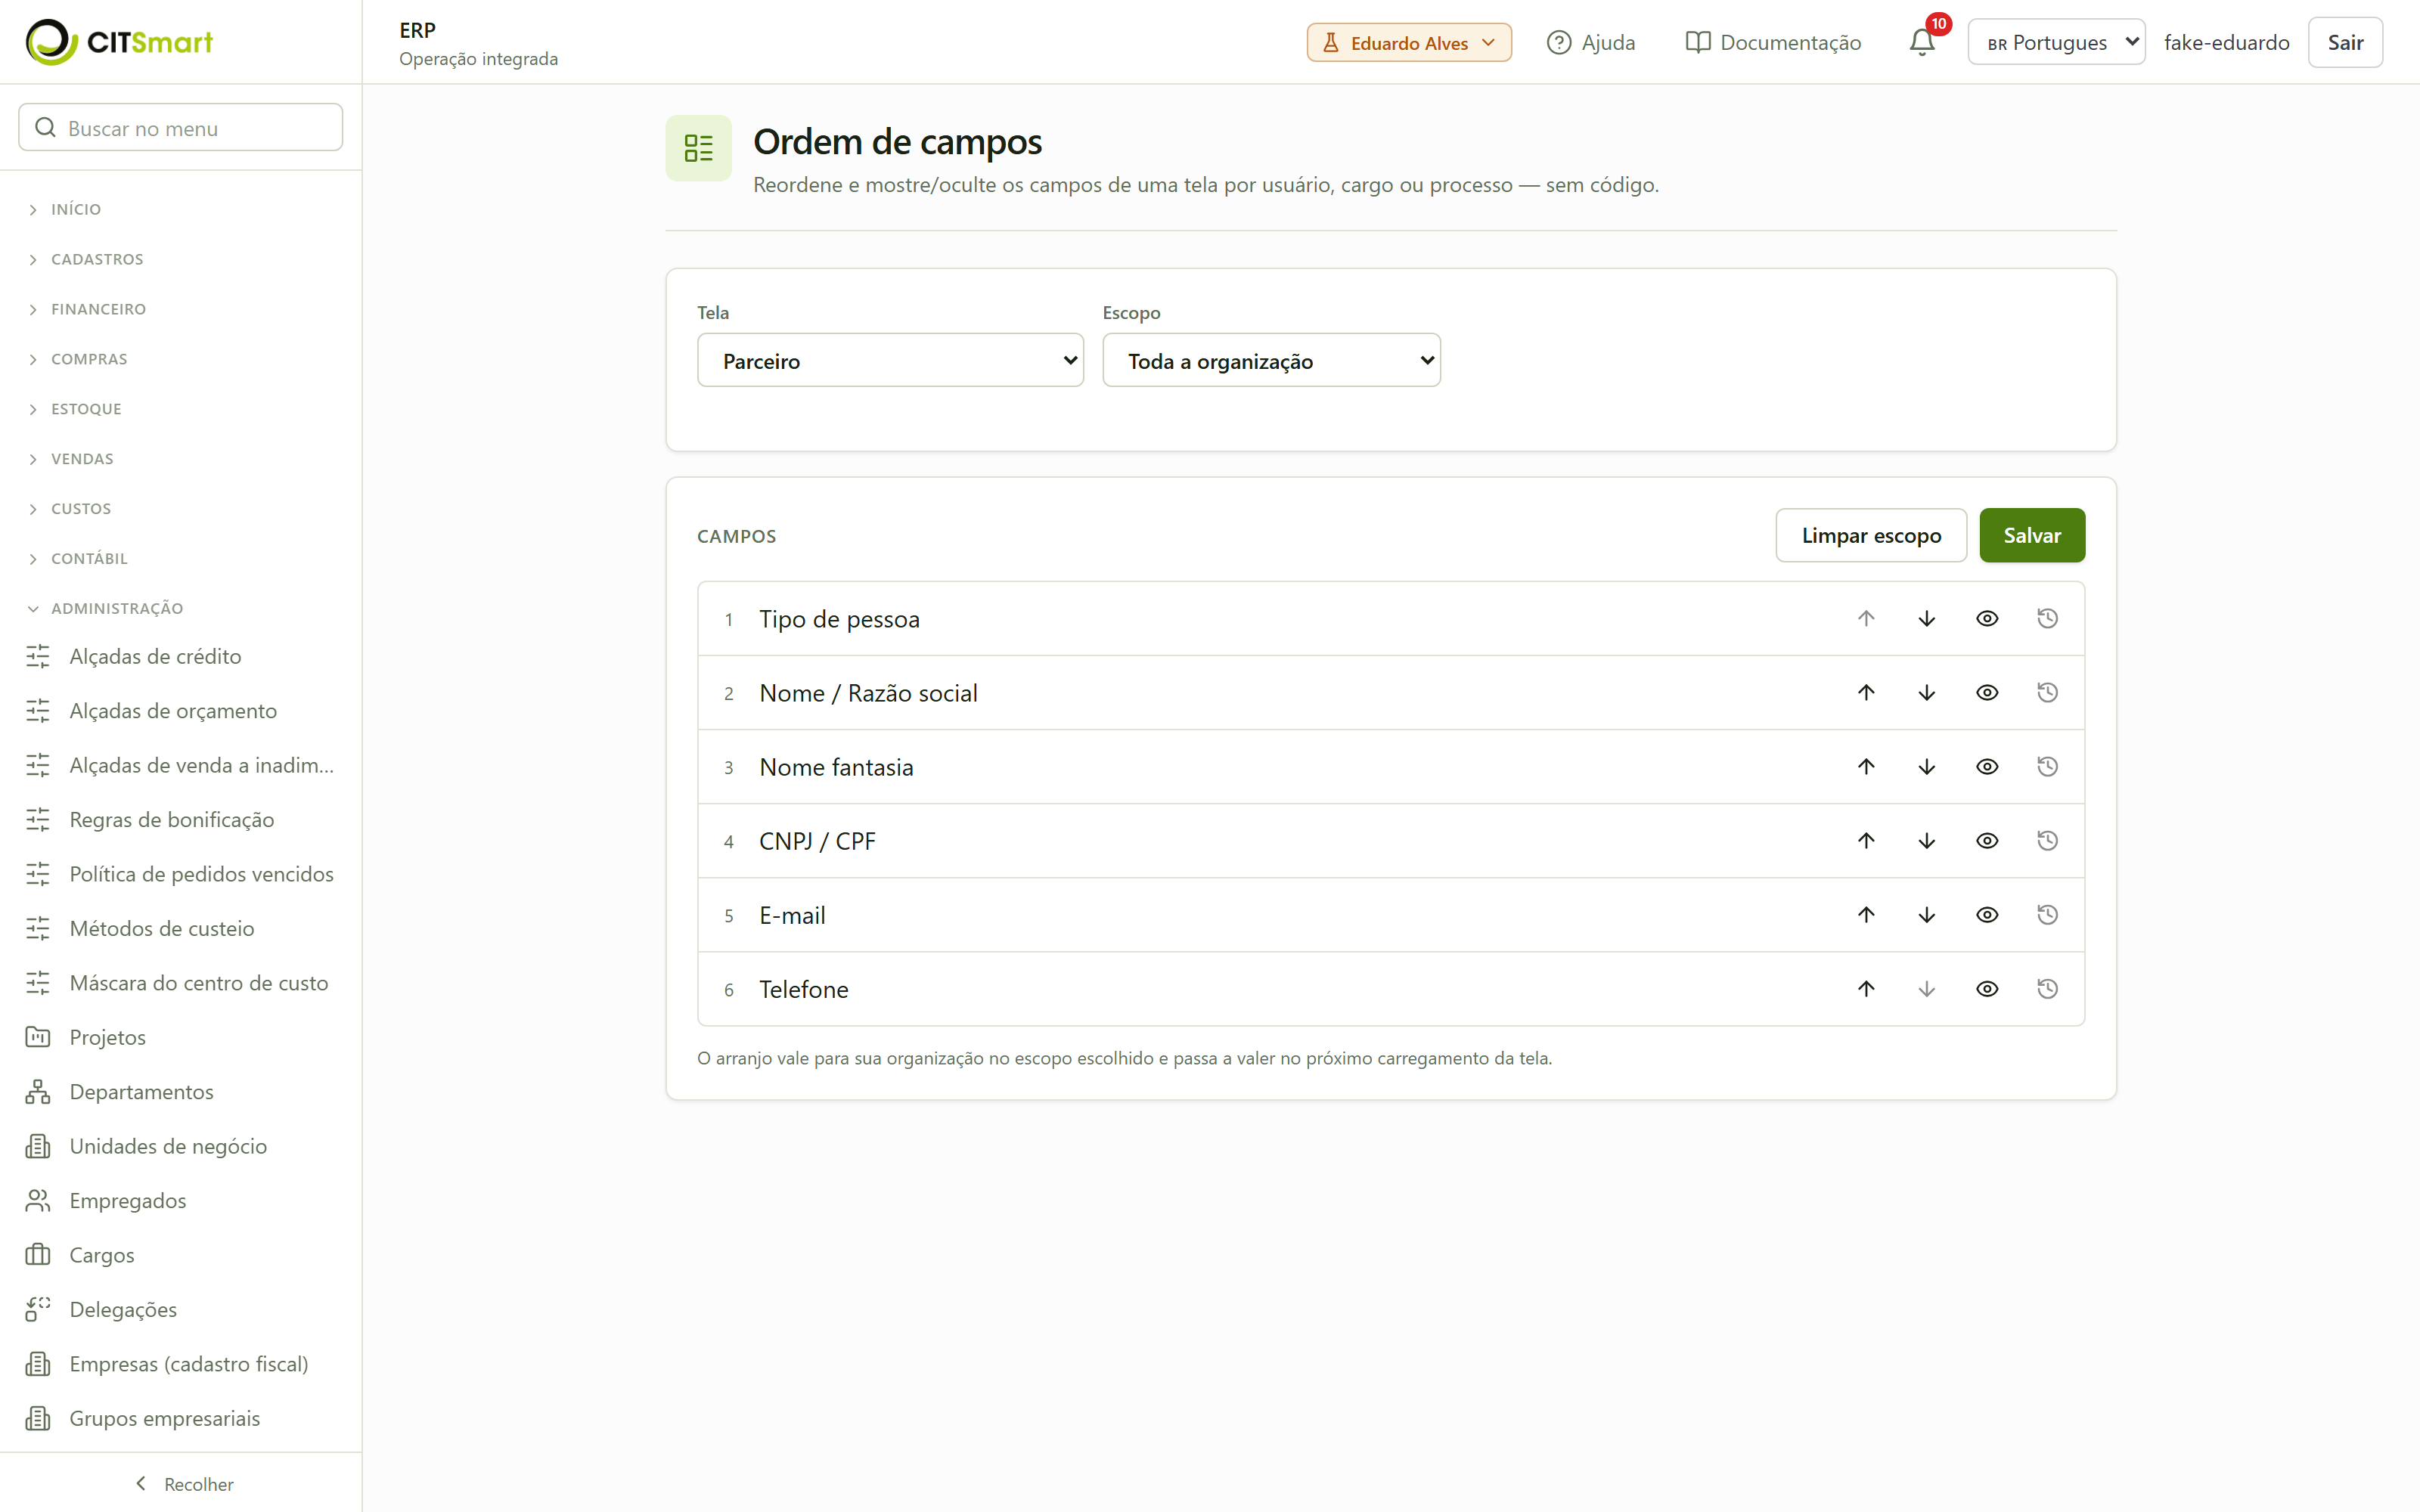Move 'Nome / Razão social' field up
The width and height of the screenshot is (2420, 1512).
[1866, 693]
